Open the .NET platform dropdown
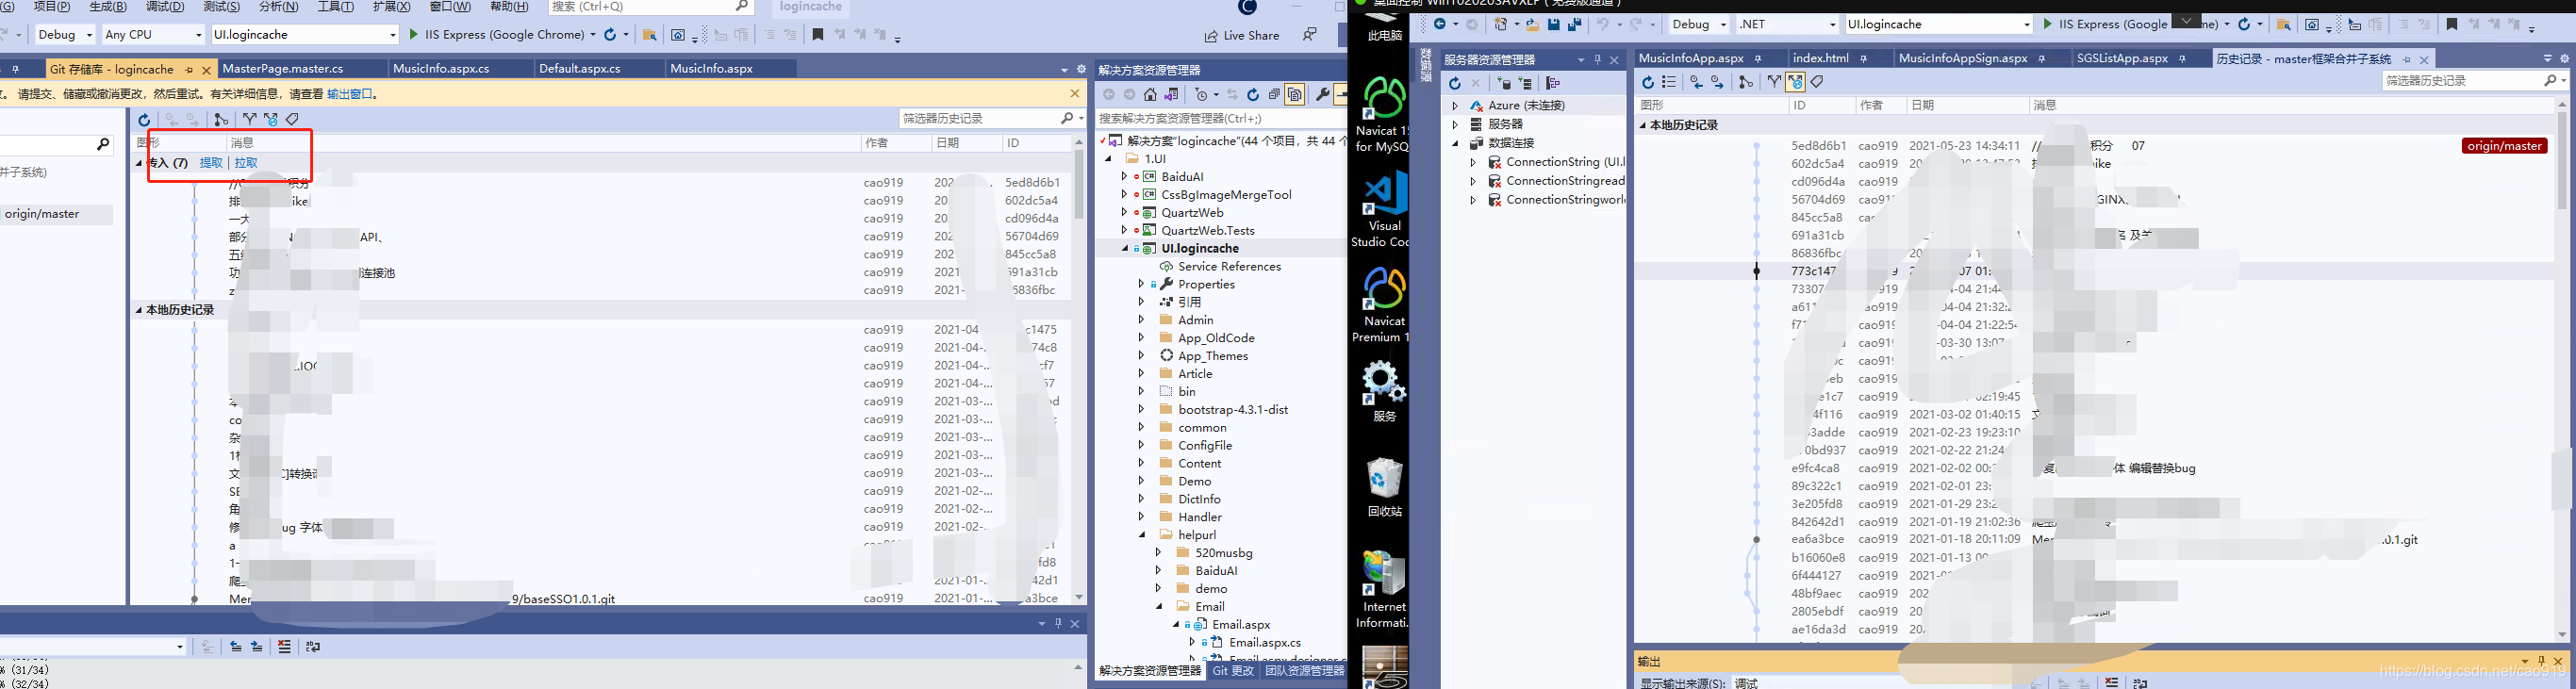Image resolution: width=2576 pixels, height=689 pixels. pos(1787,24)
